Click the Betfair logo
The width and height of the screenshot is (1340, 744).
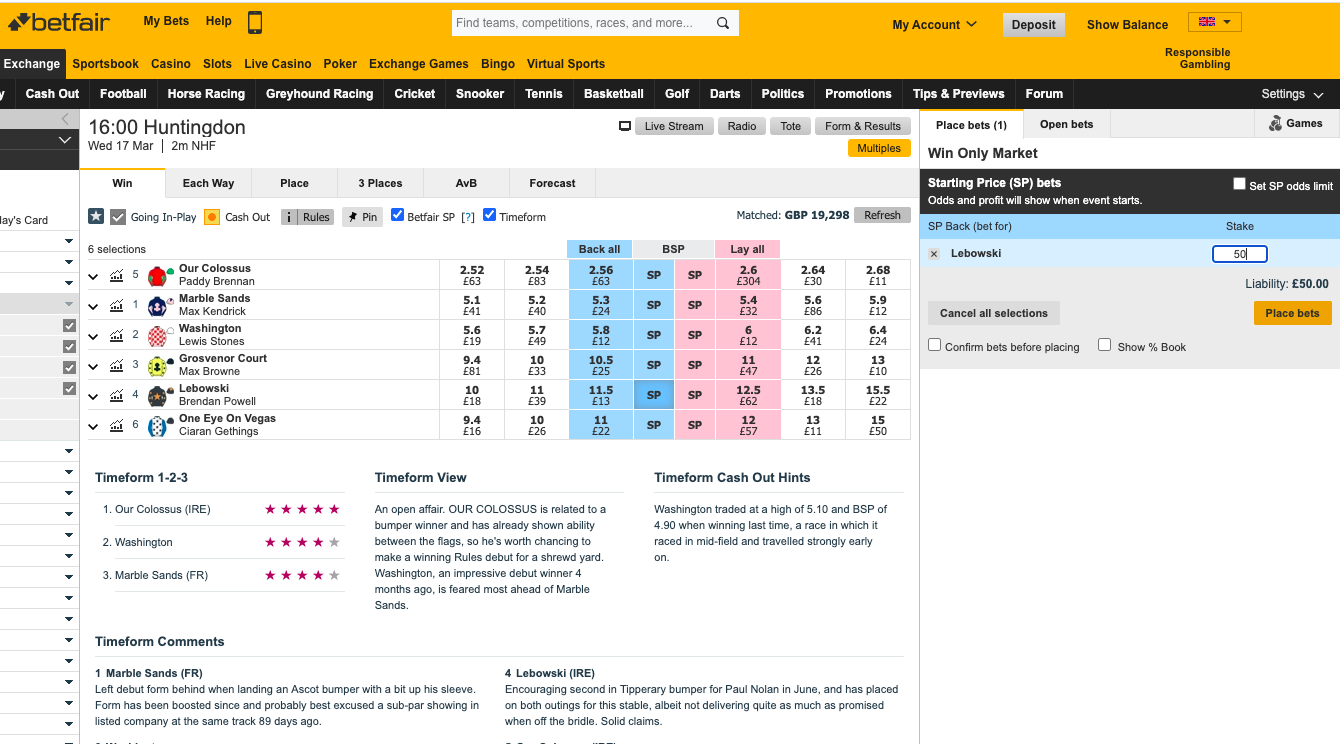pos(59,22)
